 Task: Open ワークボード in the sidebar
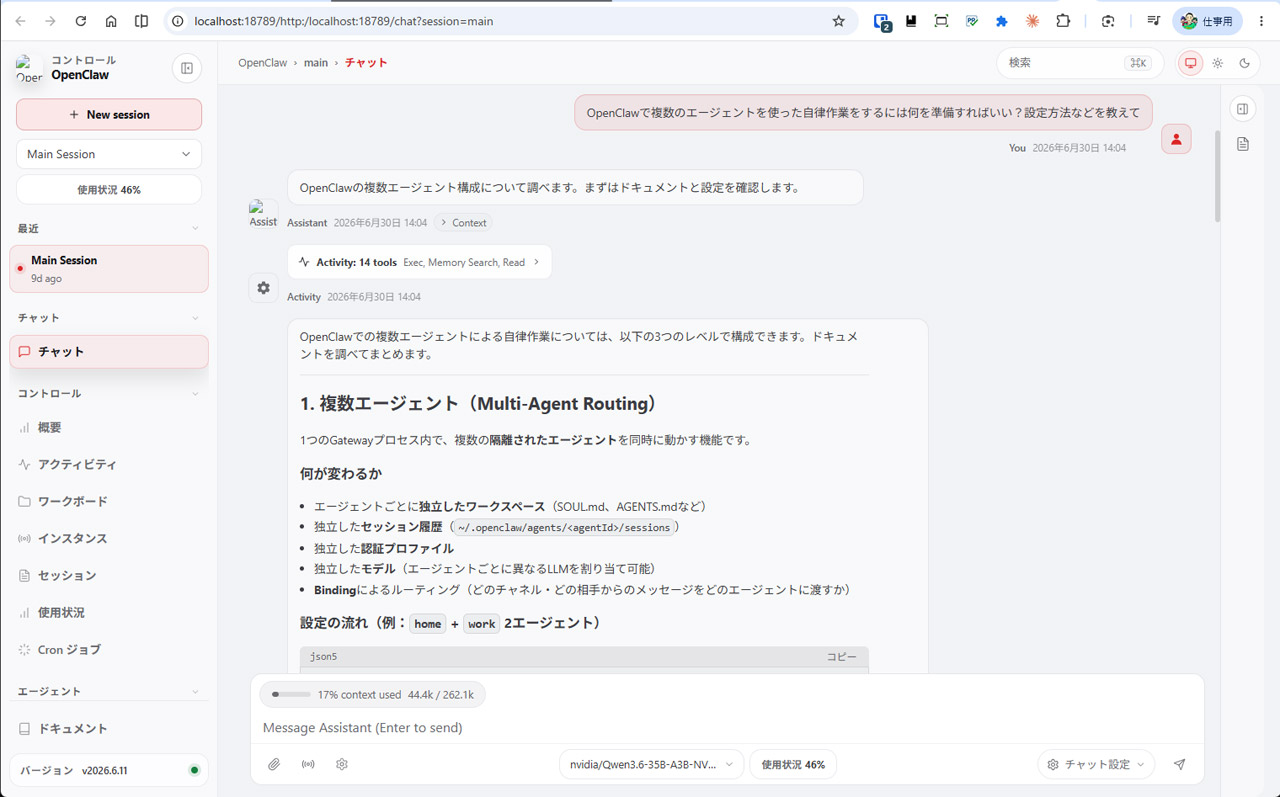pyautogui.click(x=109, y=501)
